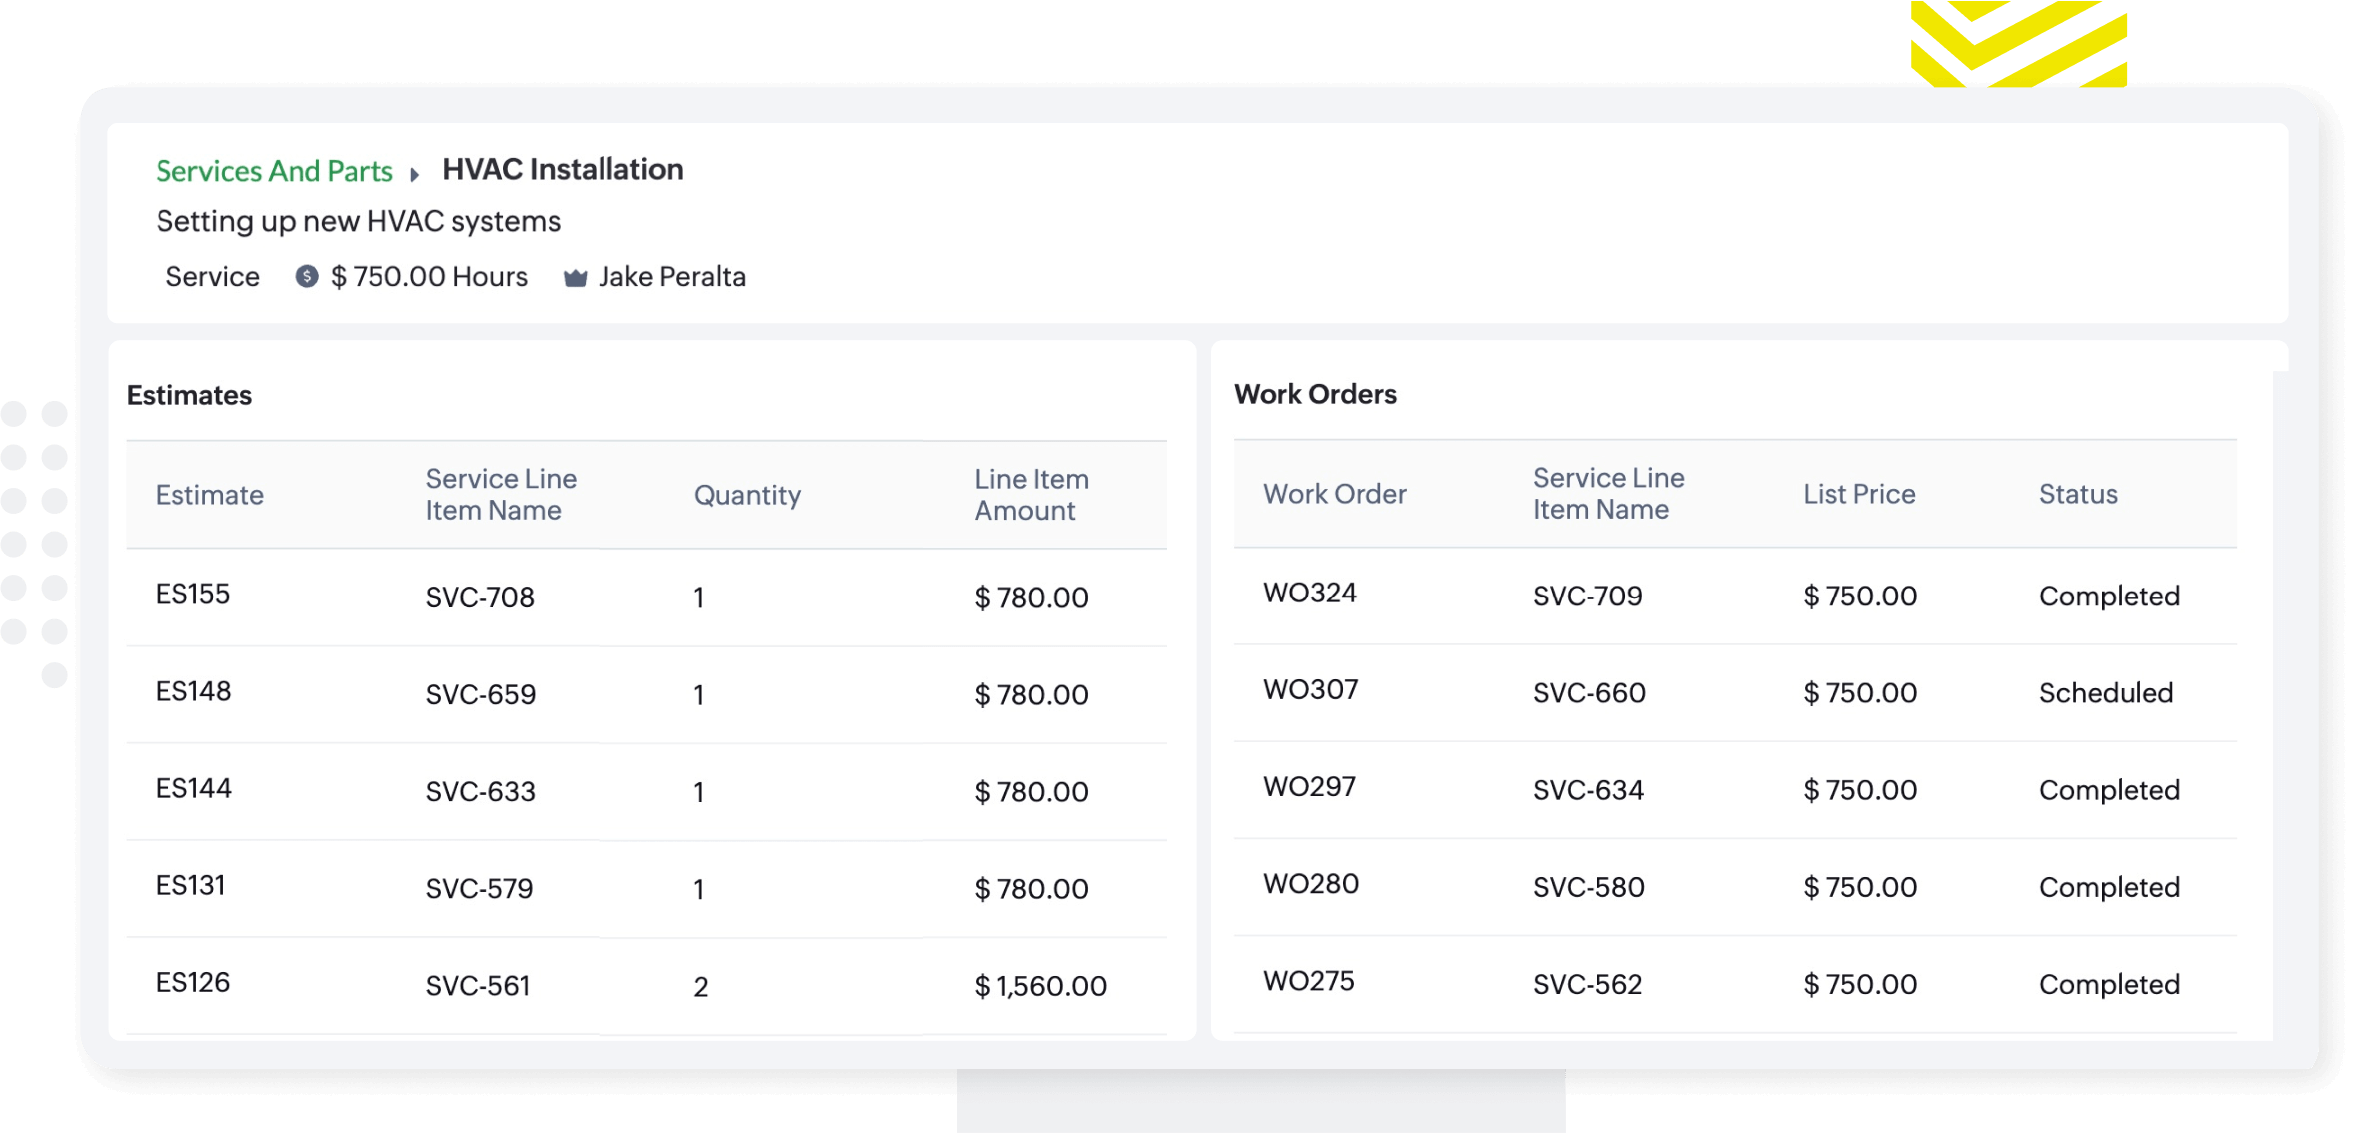The height and width of the screenshot is (1133, 2360).
Task: Click the Estimate column header
Action: pos(209,495)
